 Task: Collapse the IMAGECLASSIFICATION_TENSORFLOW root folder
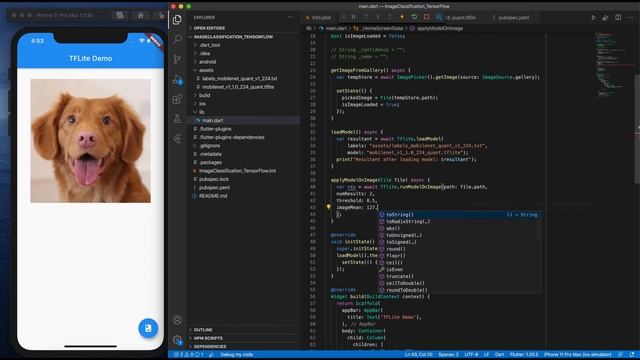233,37
